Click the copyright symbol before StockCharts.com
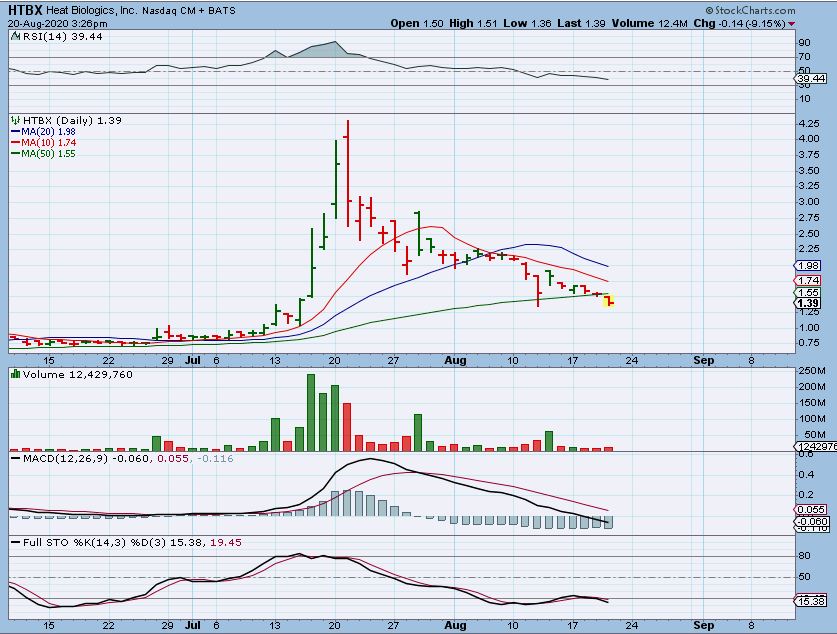837x634 pixels. (x=709, y=10)
